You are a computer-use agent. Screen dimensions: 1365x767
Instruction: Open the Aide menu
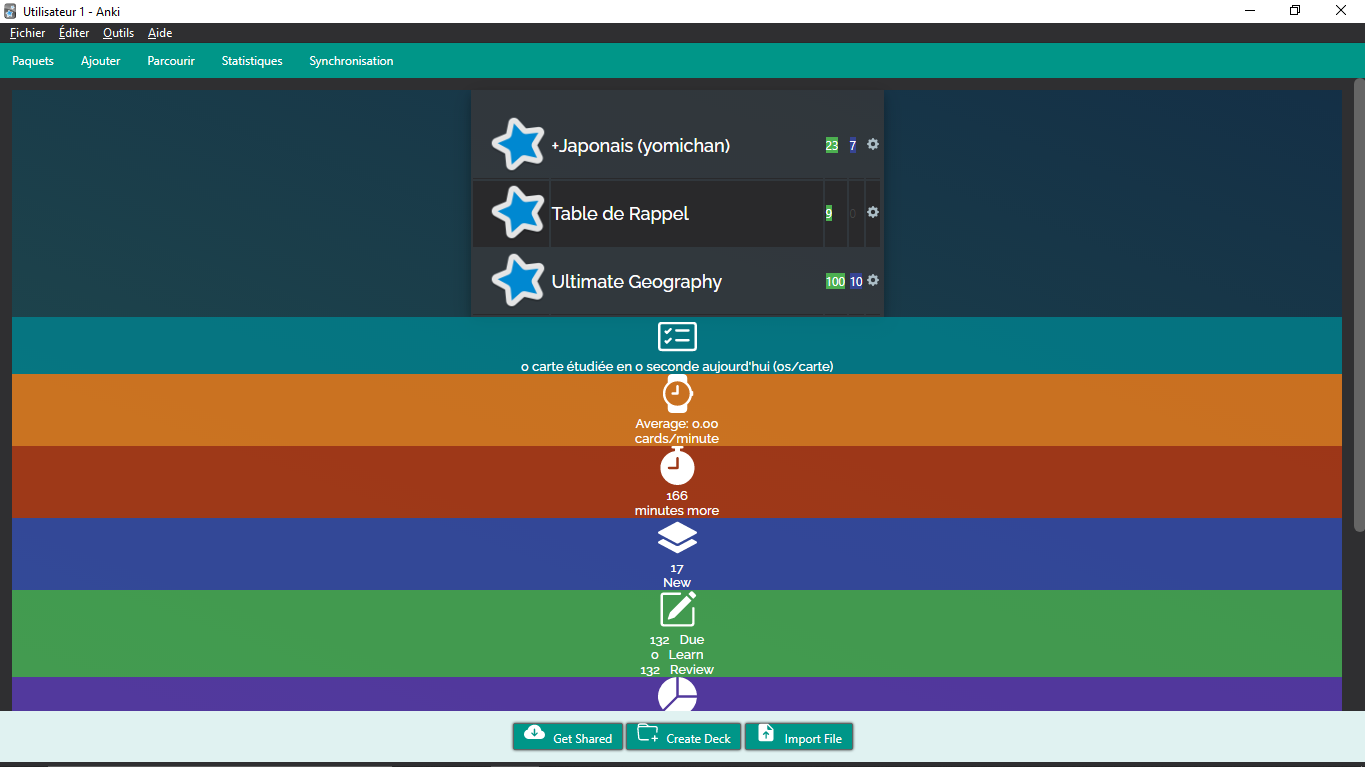(160, 33)
